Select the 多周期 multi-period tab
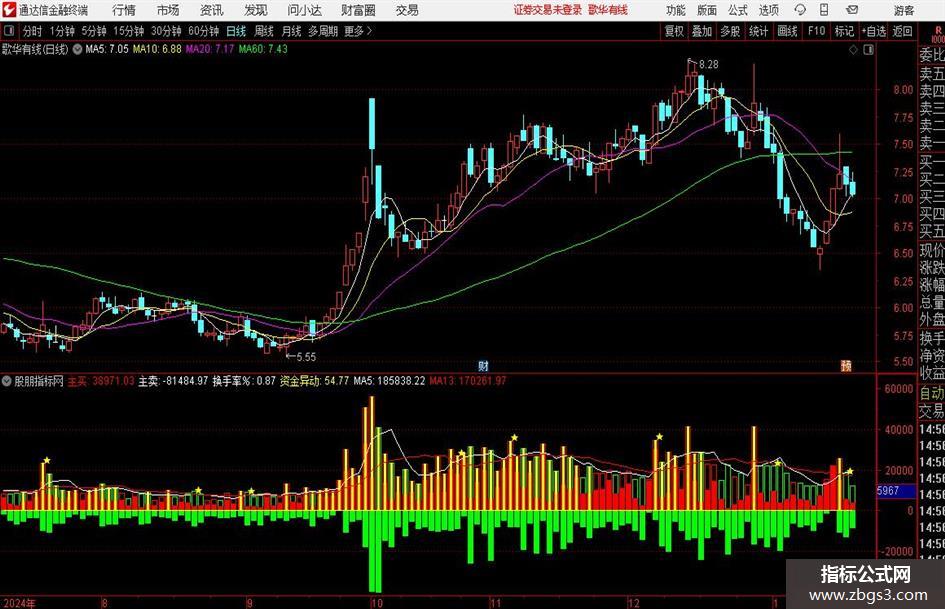The image size is (945, 609). pos(323,31)
